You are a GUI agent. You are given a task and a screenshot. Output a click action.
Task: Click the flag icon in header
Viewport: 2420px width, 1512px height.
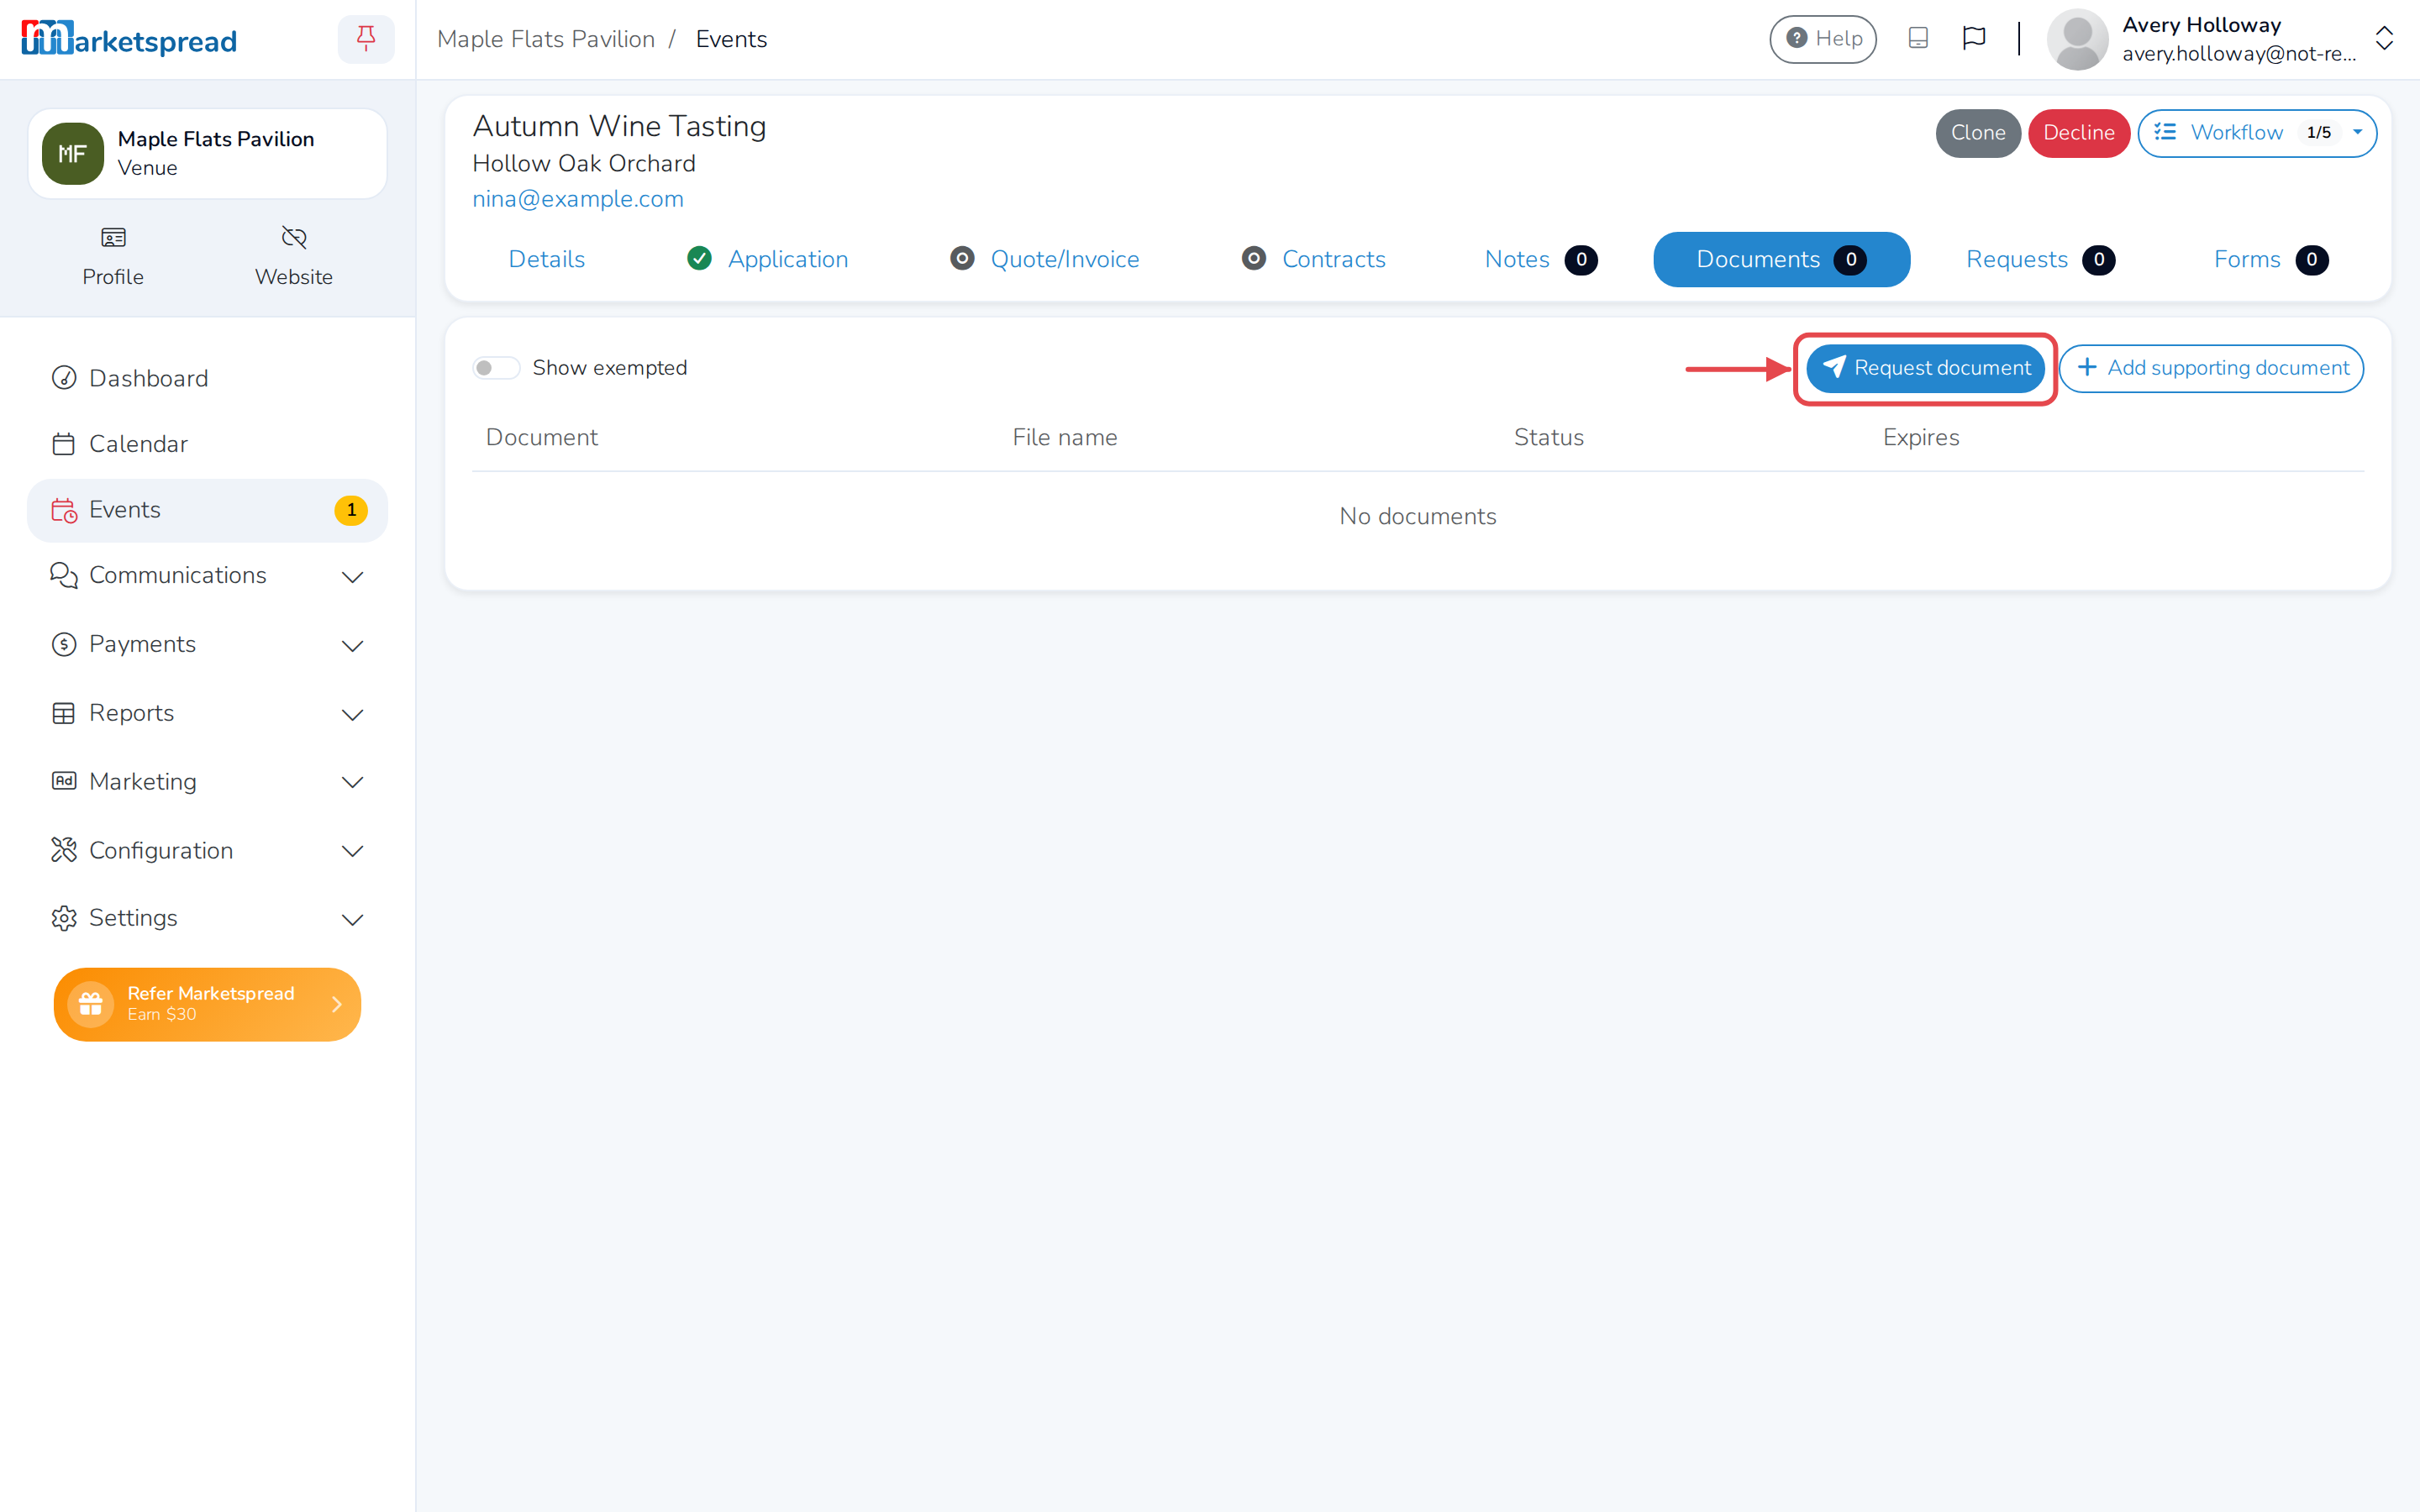pyautogui.click(x=1974, y=39)
